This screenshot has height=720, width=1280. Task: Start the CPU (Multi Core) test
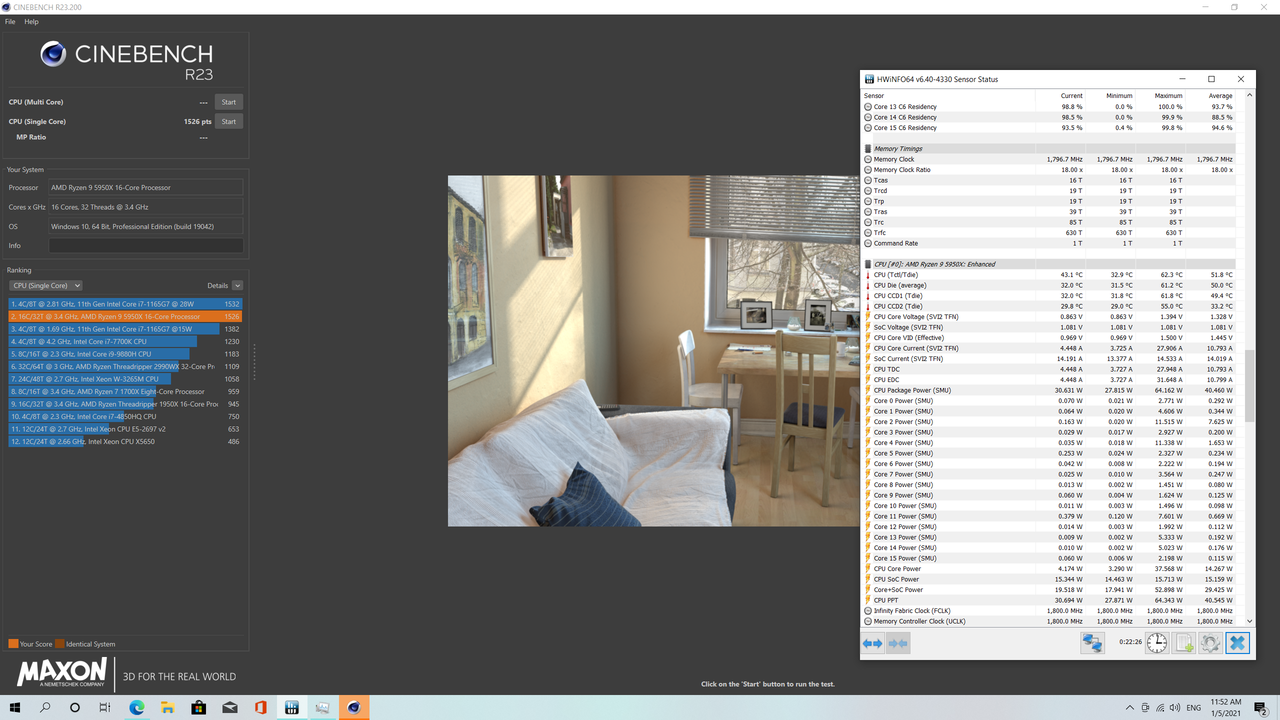[x=229, y=102]
